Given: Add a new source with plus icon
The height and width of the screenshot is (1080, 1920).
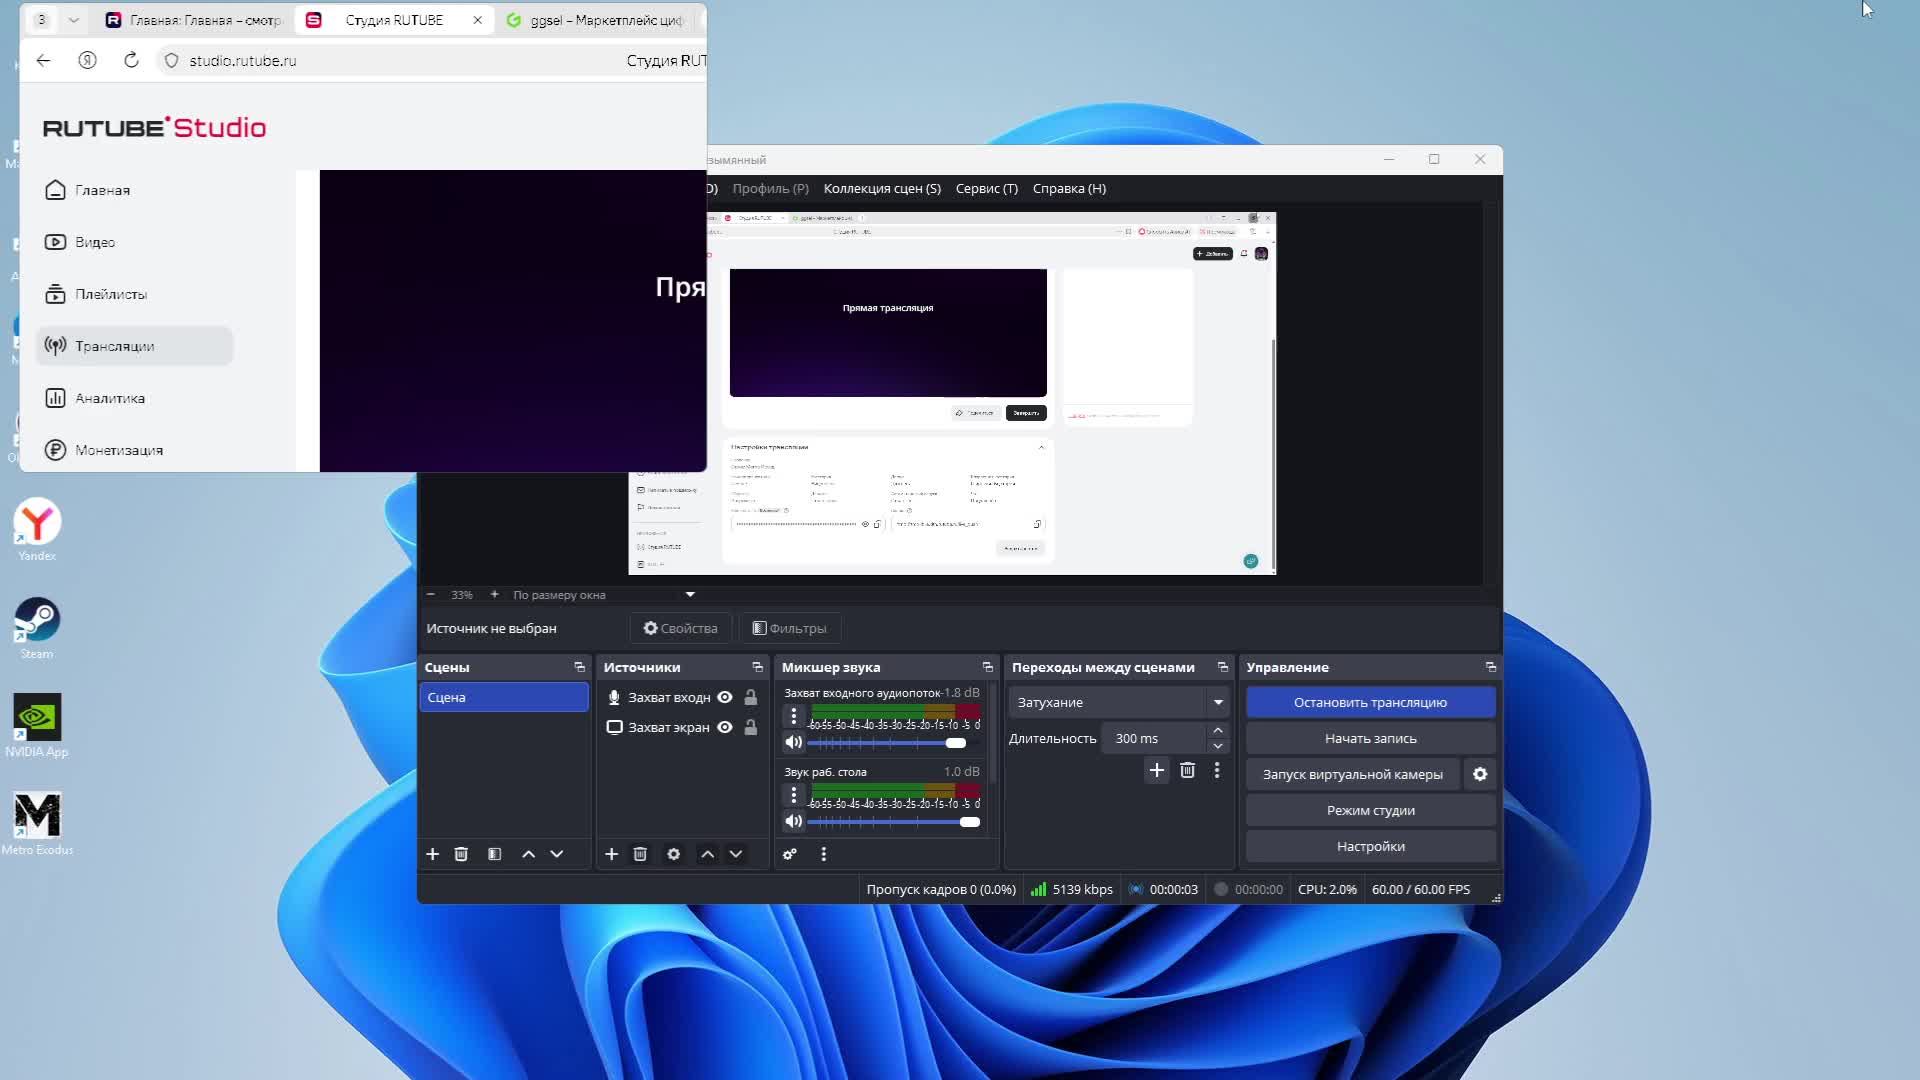Looking at the screenshot, I should point(611,854).
